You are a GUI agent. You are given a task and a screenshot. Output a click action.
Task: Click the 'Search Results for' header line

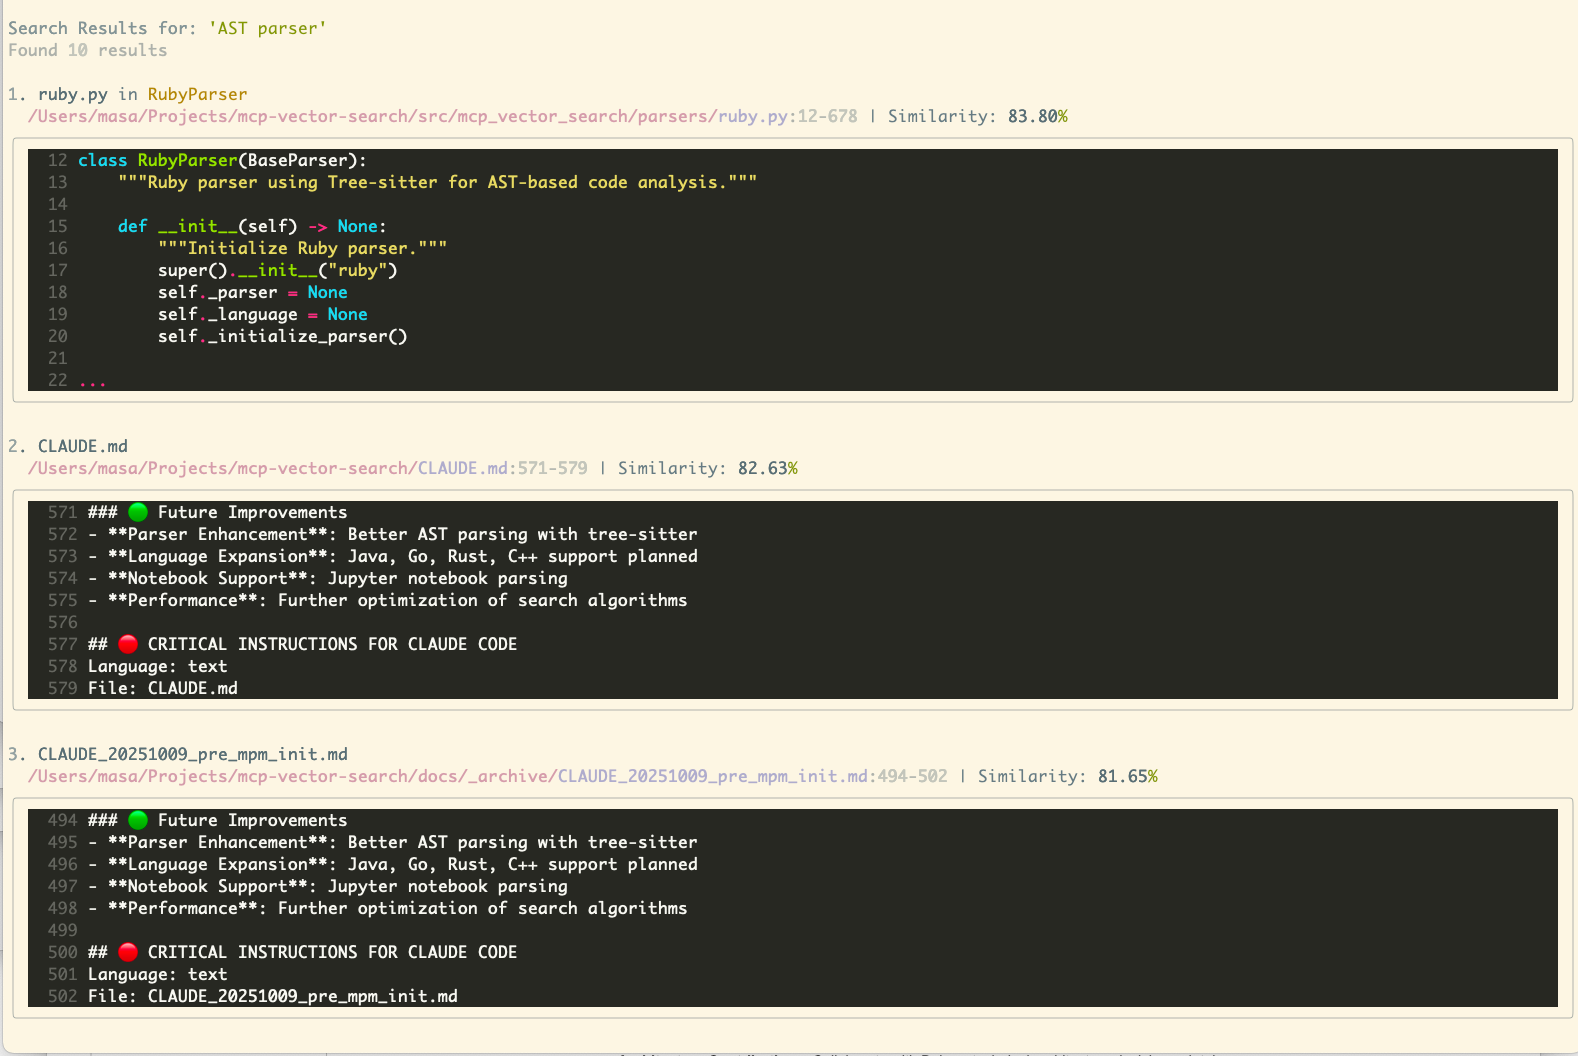167,28
